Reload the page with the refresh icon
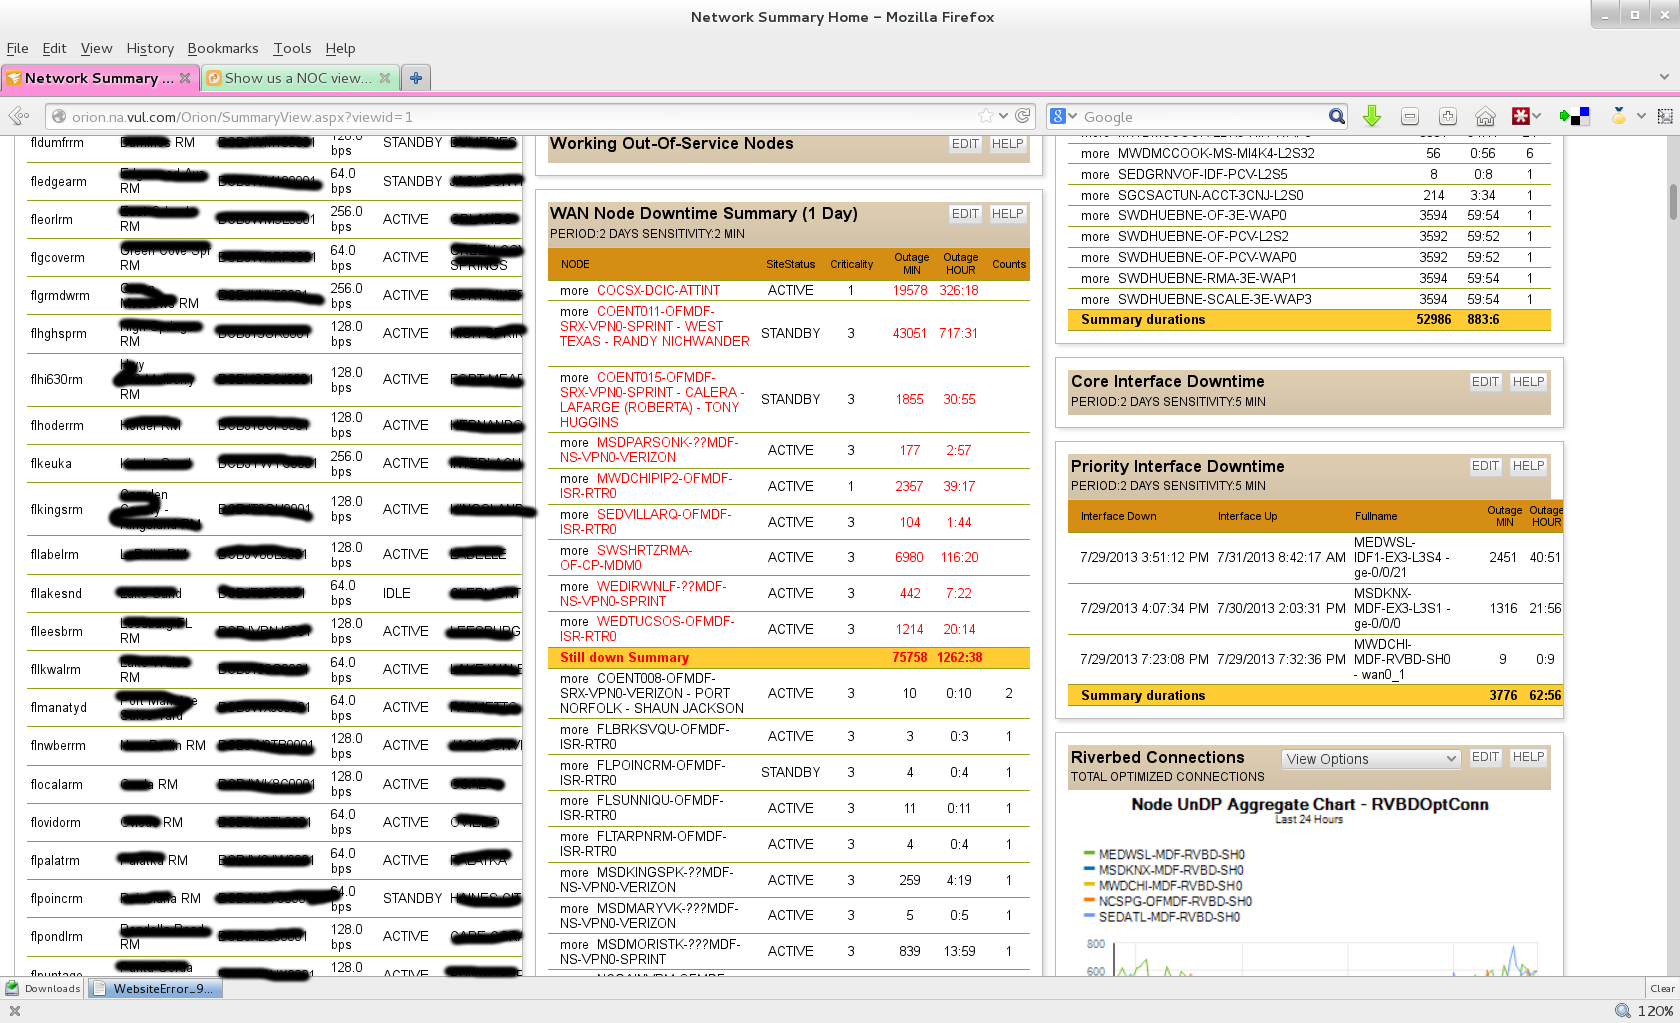 pyautogui.click(x=1023, y=116)
